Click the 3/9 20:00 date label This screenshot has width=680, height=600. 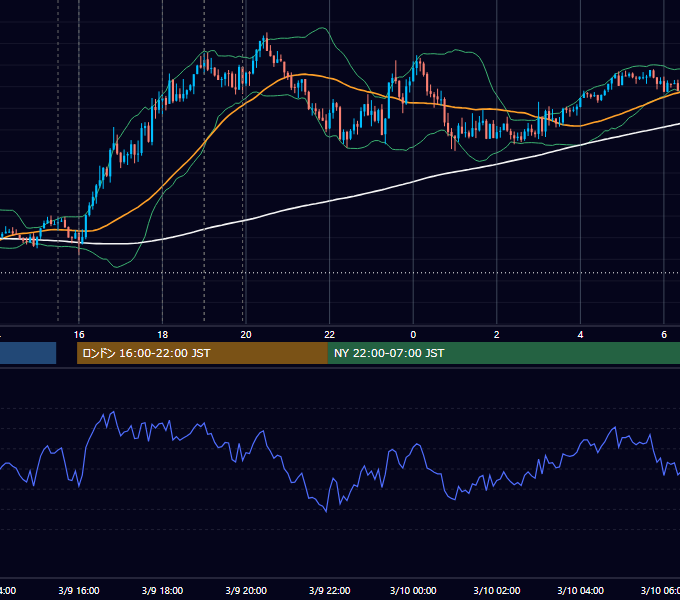coord(246,590)
